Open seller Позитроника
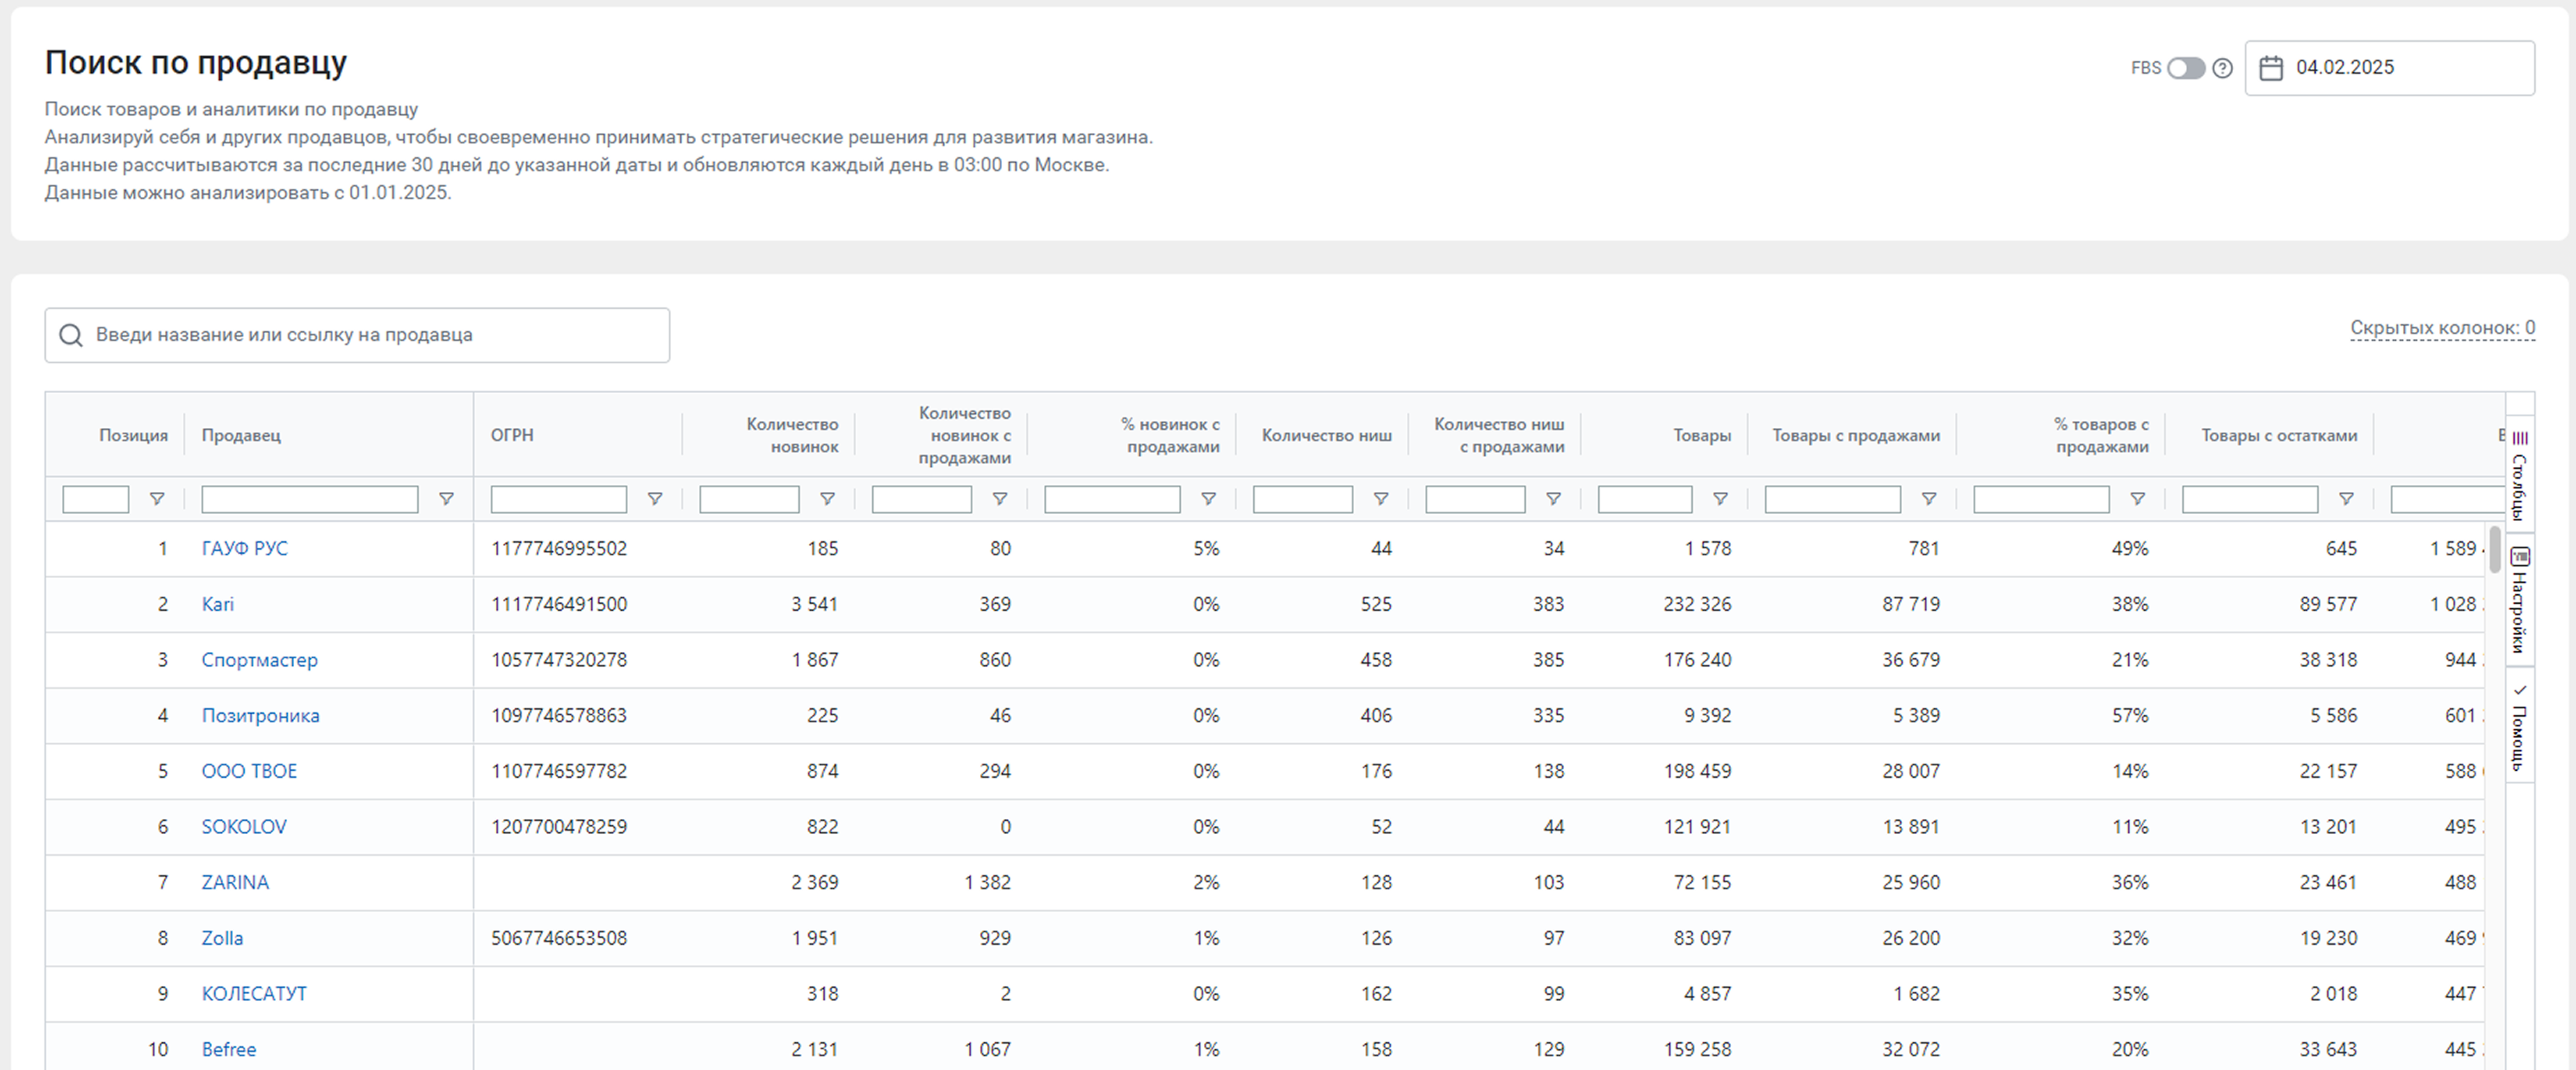The width and height of the screenshot is (2576, 1070). pyautogui.click(x=261, y=716)
